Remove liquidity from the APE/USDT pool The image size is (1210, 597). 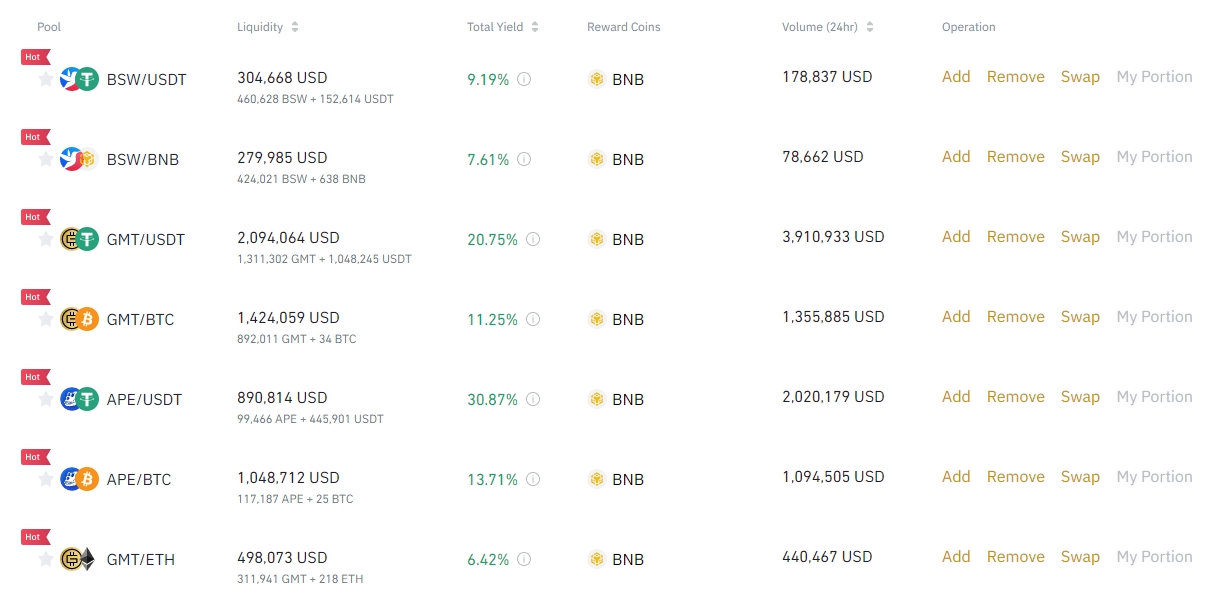pos(1015,397)
